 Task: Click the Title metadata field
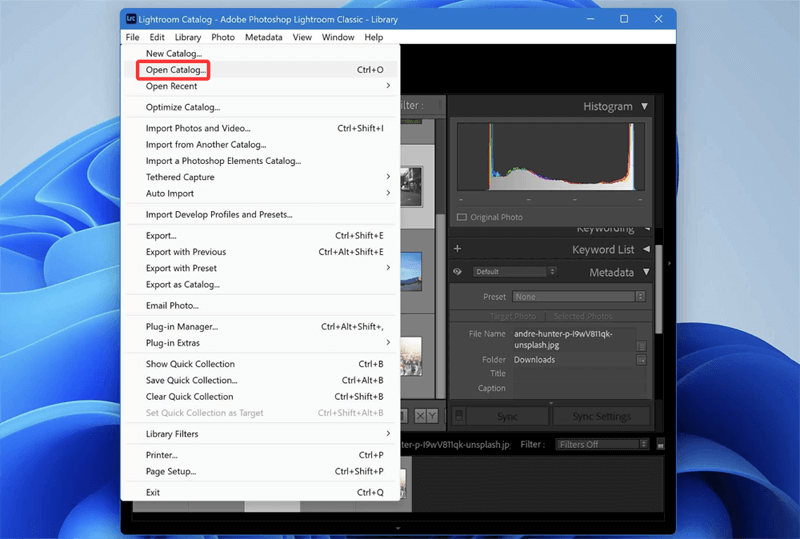point(579,374)
